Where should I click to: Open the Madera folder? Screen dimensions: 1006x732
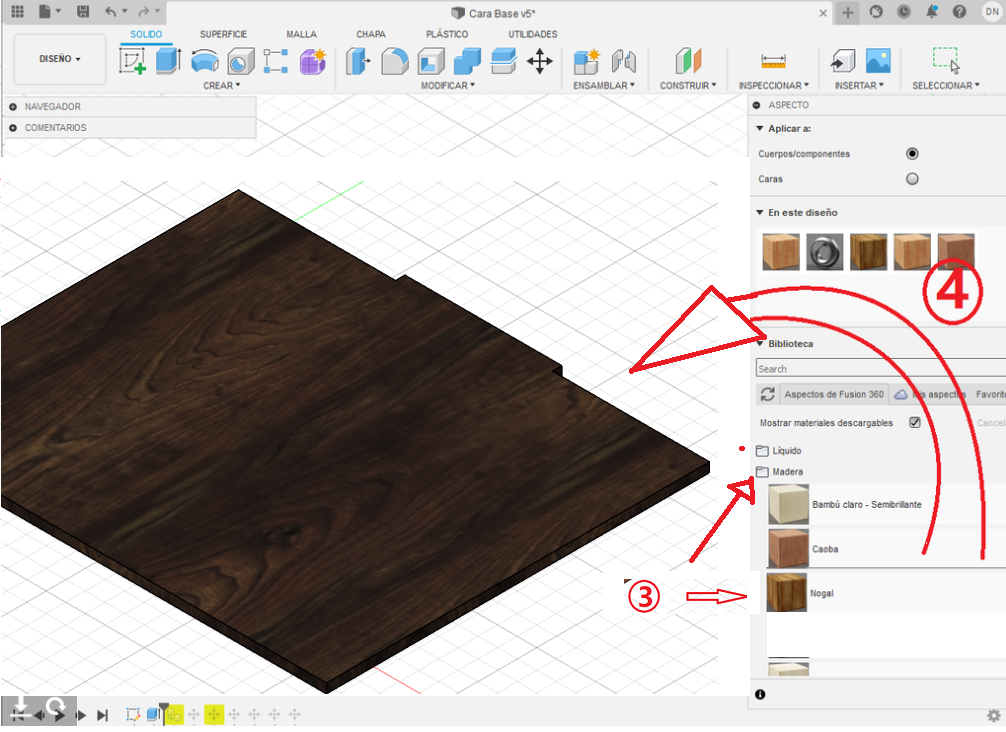780,472
